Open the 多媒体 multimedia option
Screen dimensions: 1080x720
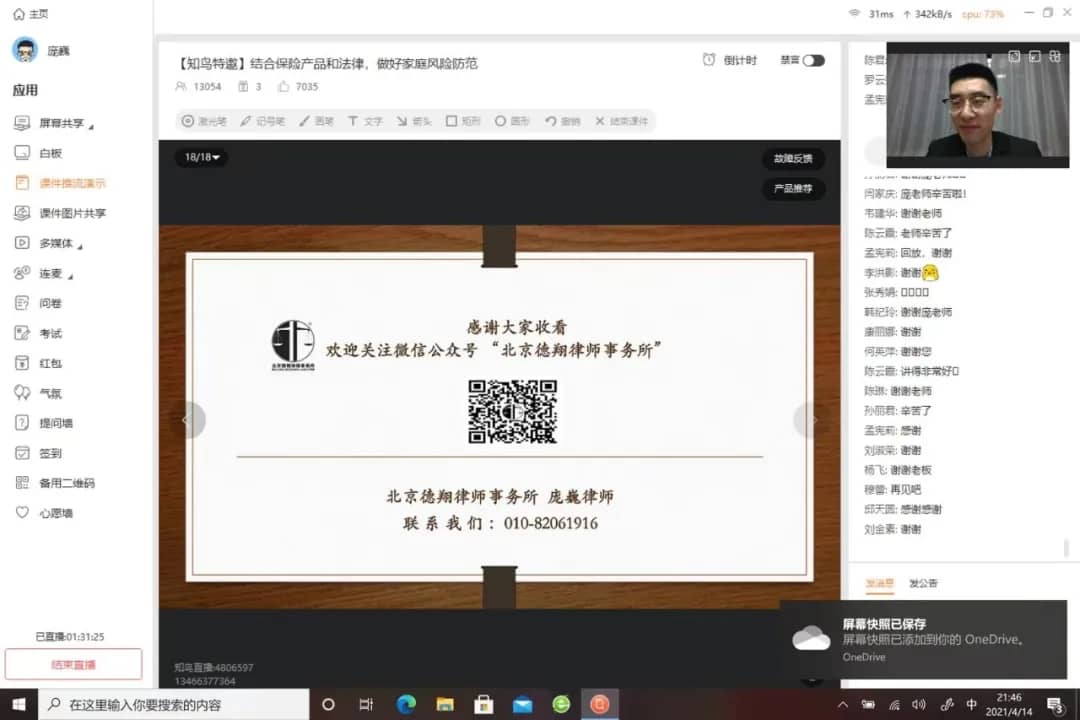point(48,243)
